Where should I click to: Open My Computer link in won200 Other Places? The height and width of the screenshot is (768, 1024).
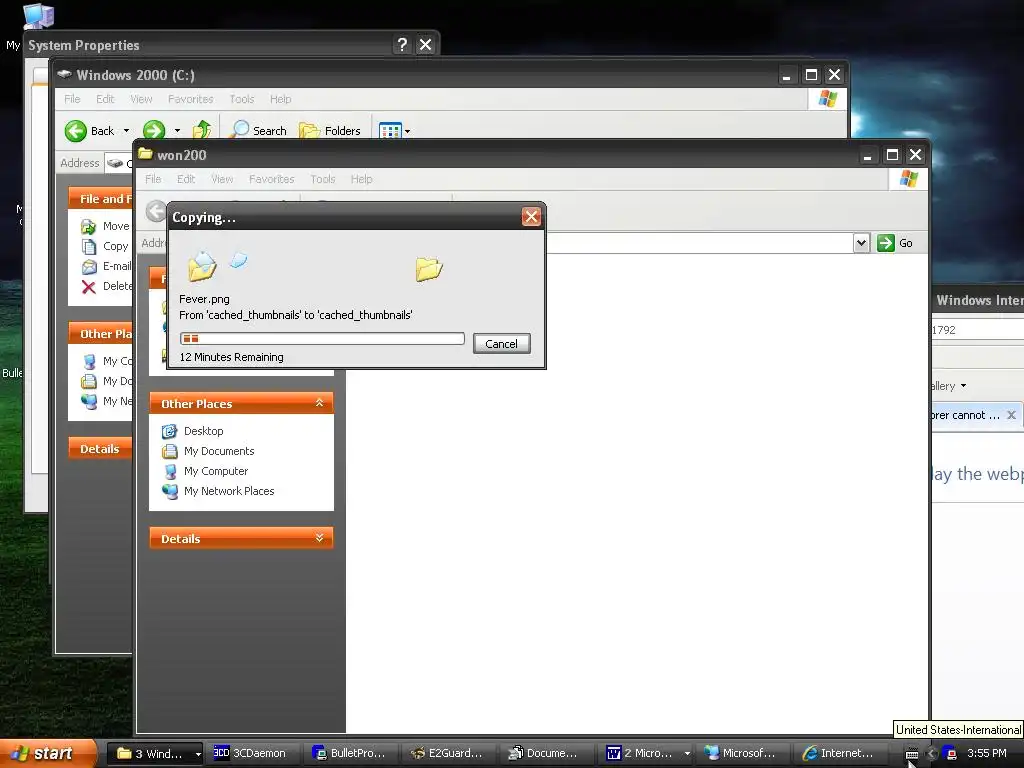pos(216,471)
